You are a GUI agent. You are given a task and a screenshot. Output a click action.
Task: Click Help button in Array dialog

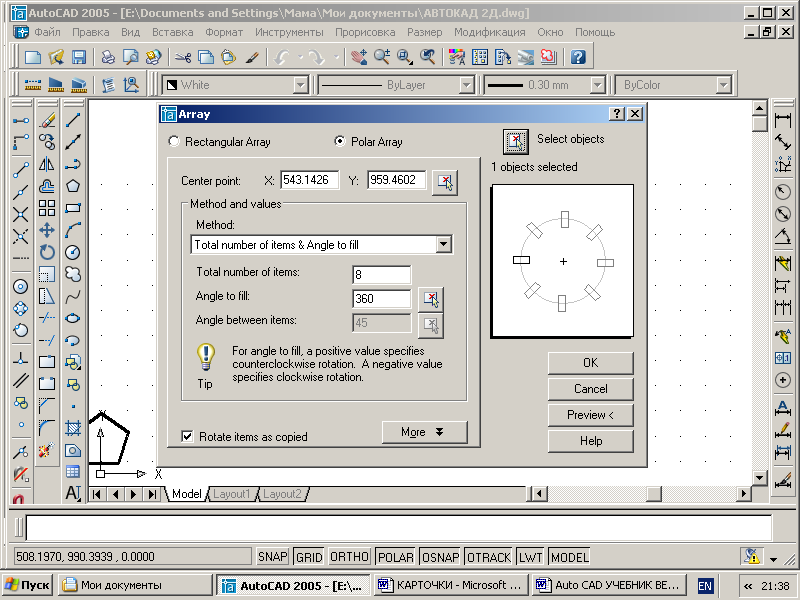coord(590,441)
